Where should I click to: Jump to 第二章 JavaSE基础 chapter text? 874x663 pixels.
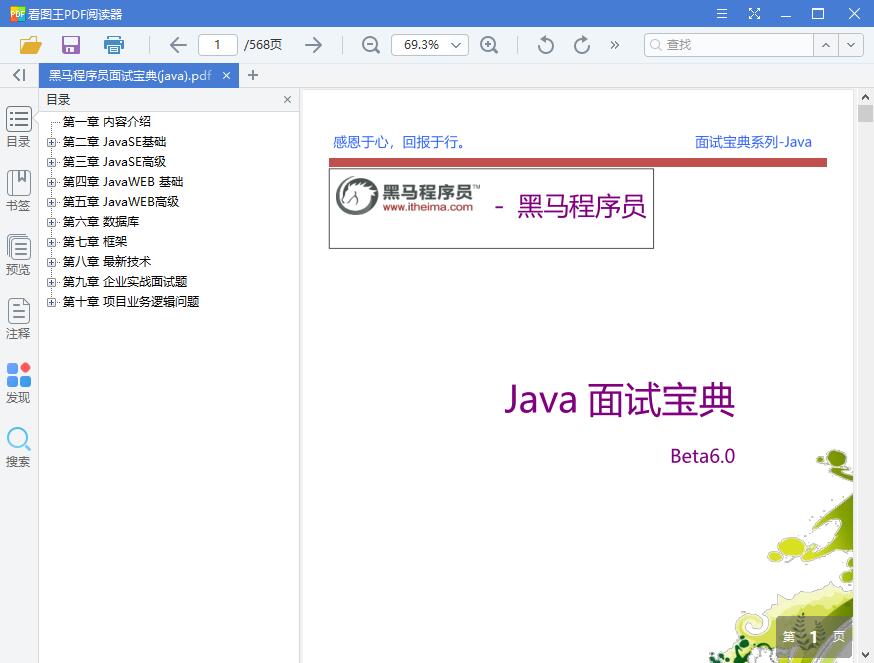pos(114,142)
